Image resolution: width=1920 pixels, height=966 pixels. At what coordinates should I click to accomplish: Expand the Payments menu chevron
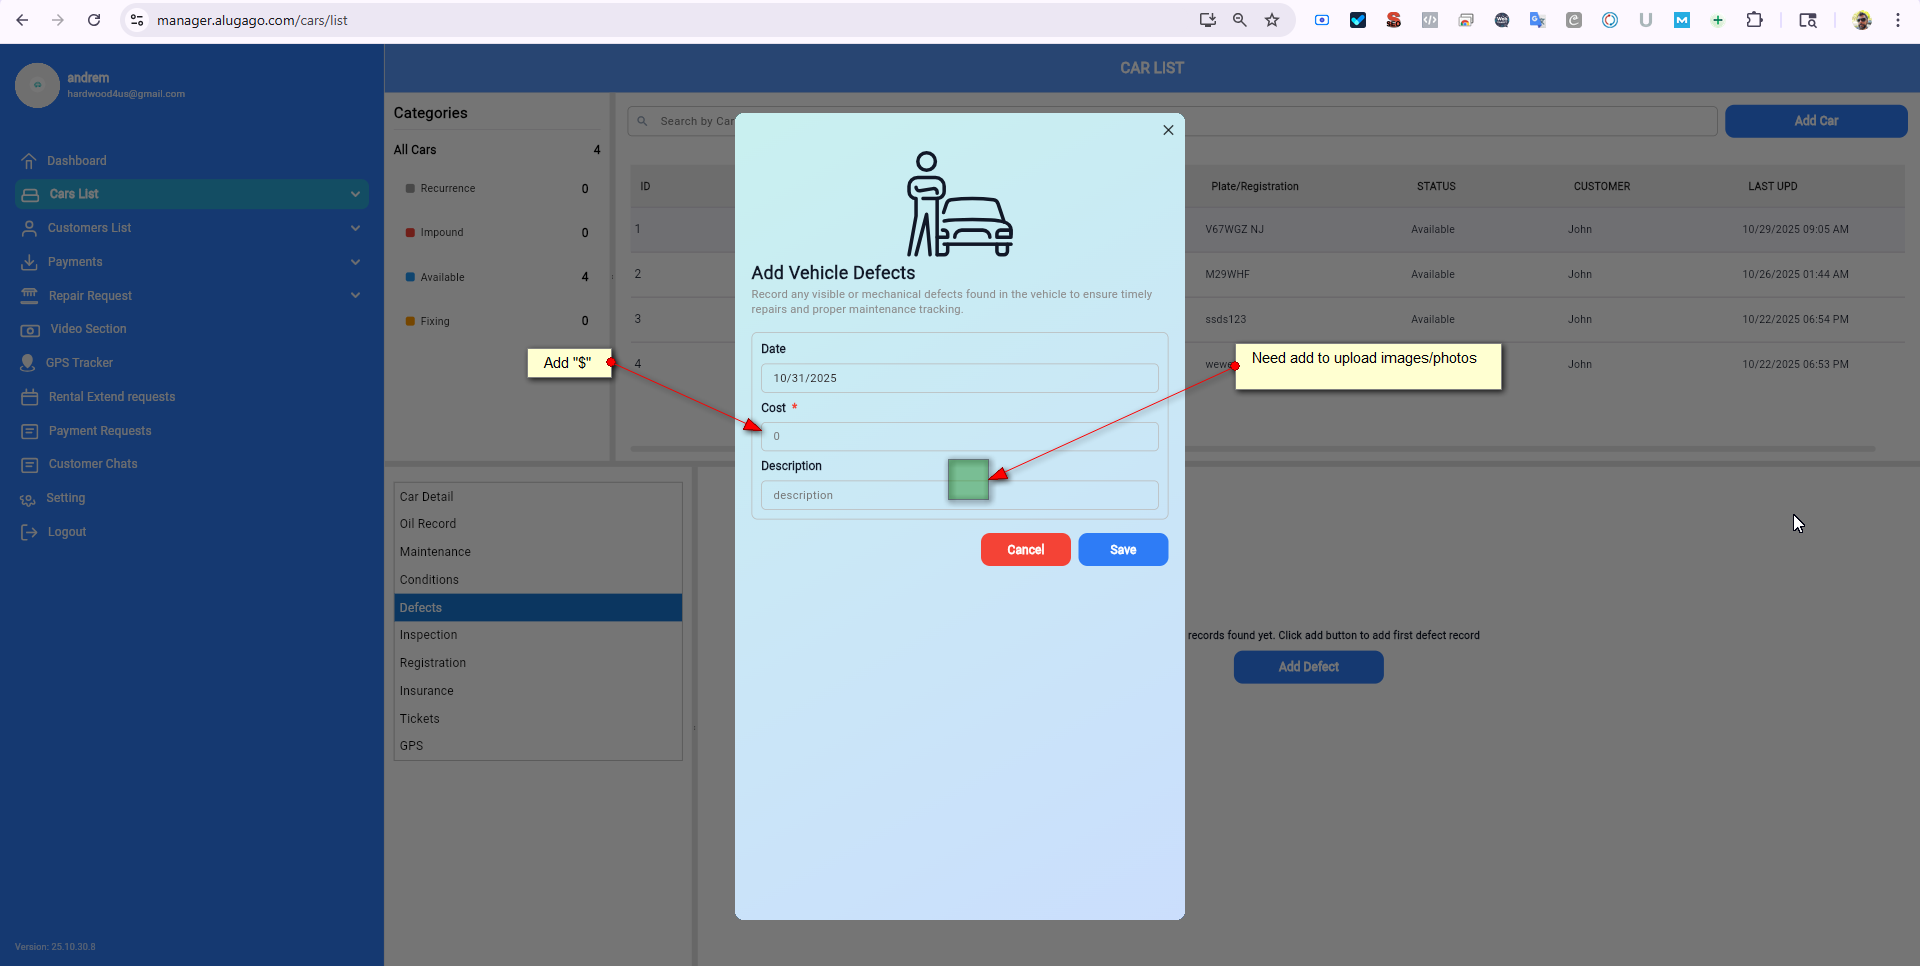(355, 262)
